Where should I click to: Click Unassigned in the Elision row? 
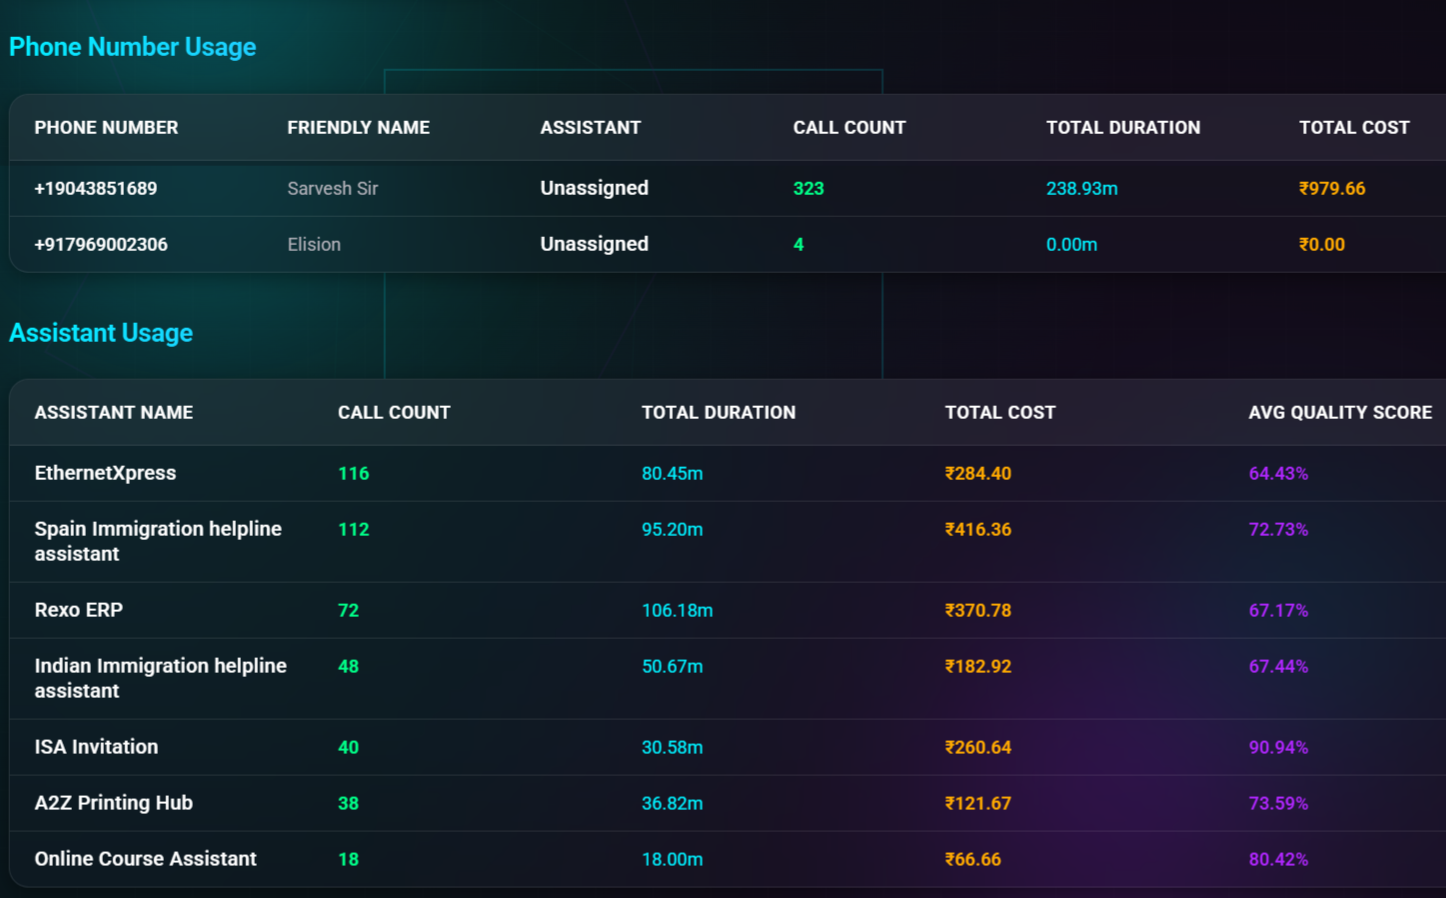pyautogui.click(x=594, y=244)
